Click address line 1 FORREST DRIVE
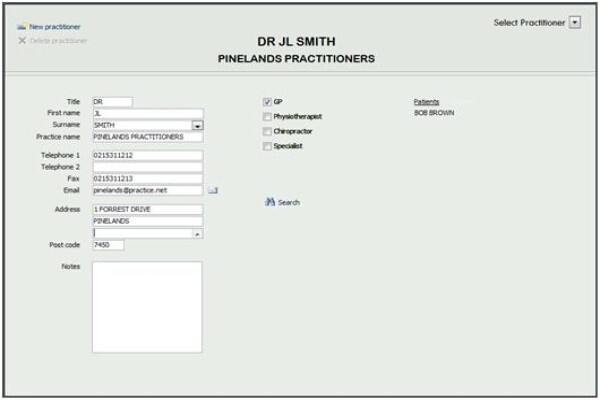 [x=148, y=209]
